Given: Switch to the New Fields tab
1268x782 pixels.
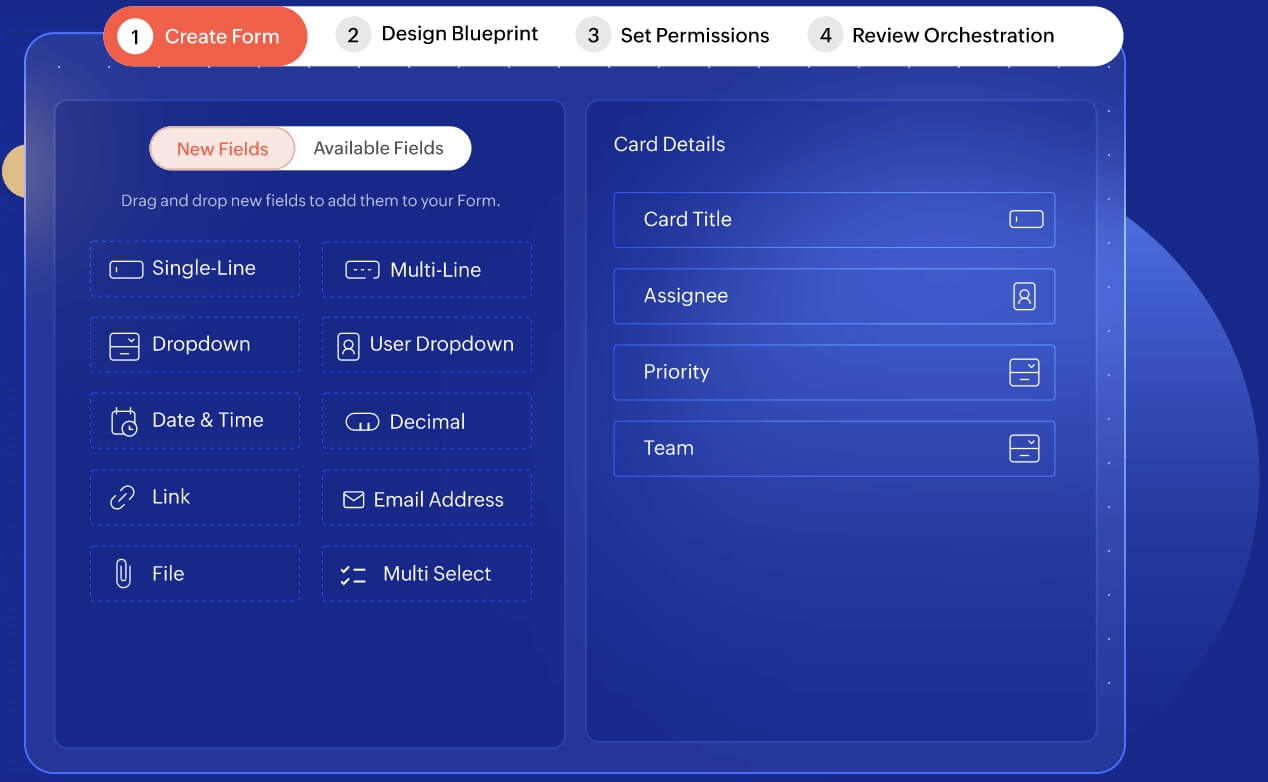Looking at the screenshot, I should [222, 148].
